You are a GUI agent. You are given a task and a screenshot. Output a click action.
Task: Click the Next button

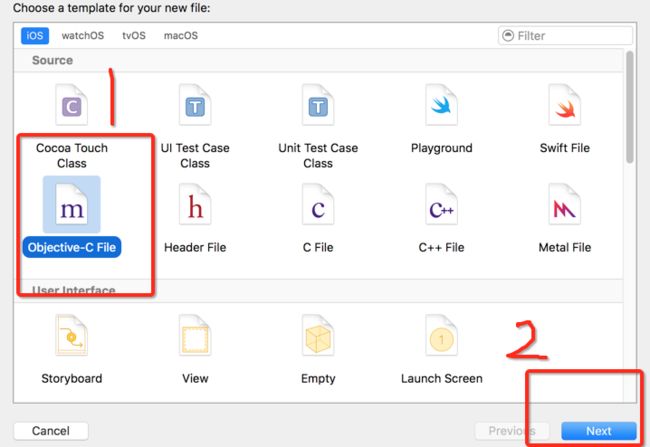pos(599,431)
